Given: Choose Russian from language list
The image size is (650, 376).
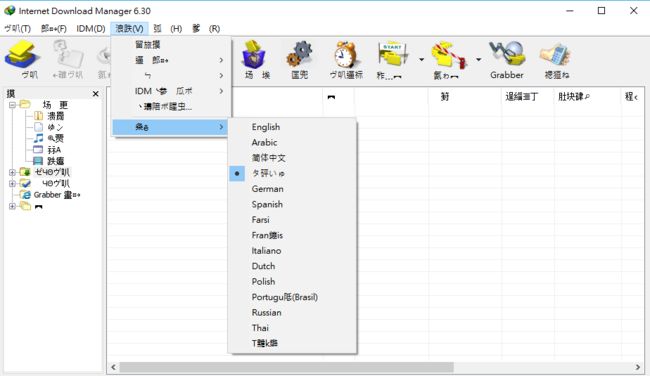Looking at the screenshot, I should (x=267, y=313).
